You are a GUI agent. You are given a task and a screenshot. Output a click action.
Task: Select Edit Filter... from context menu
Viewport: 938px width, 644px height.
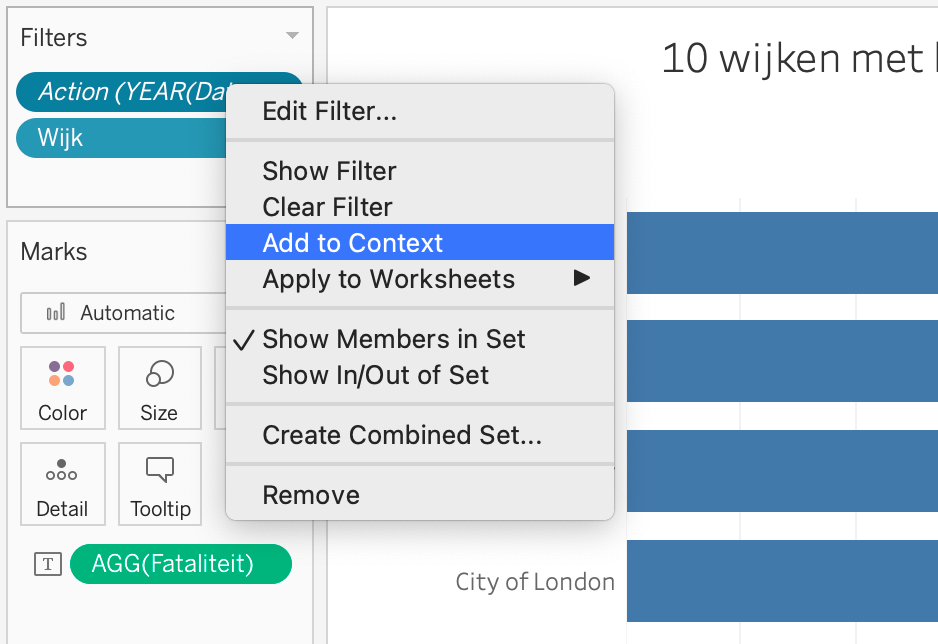pos(329,111)
